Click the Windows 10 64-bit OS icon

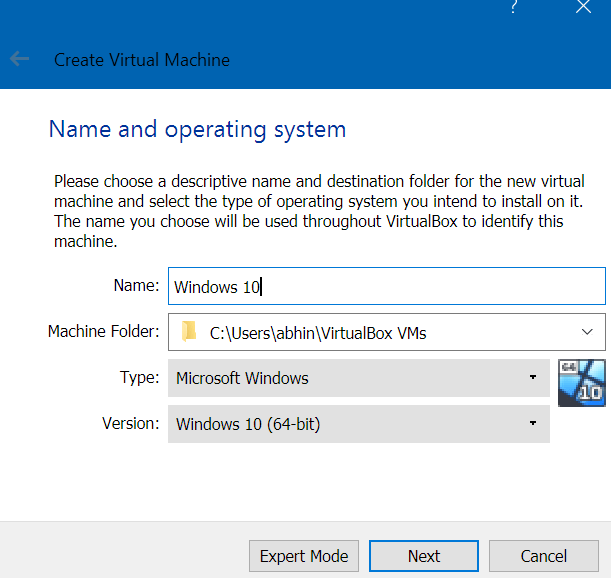coord(581,383)
